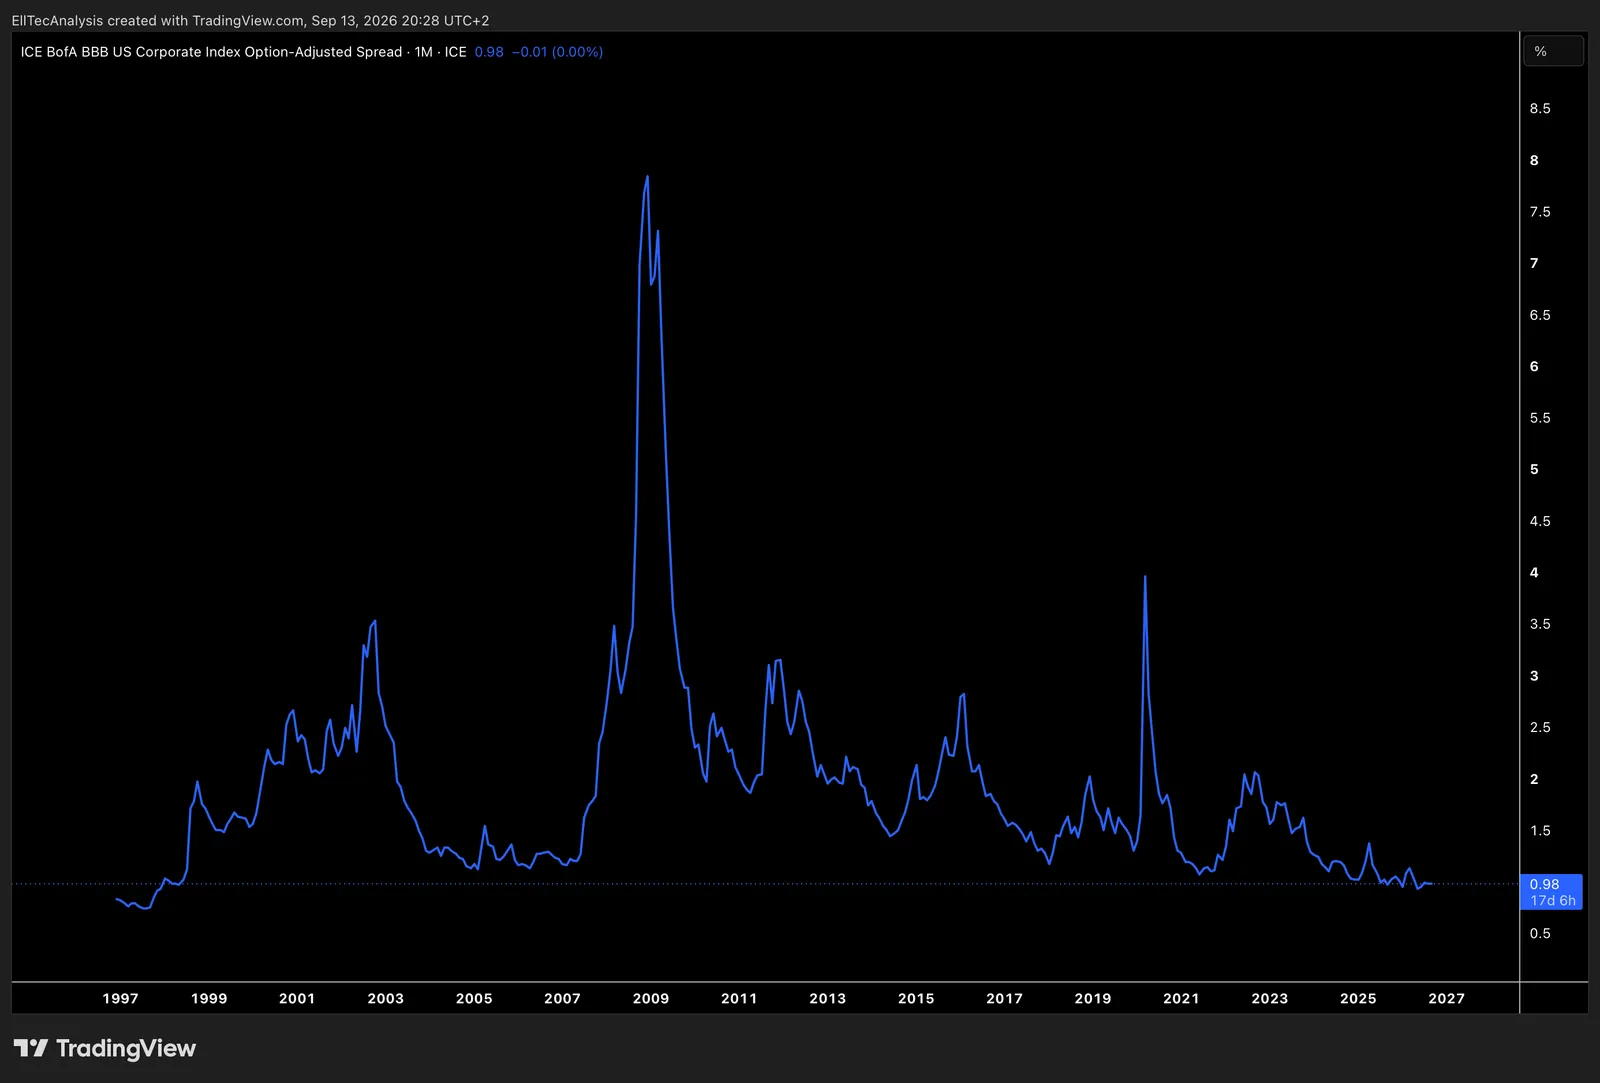Viewport: 1600px width, 1083px height.
Task: Click the 2021 label on time axis
Action: [1181, 998]
